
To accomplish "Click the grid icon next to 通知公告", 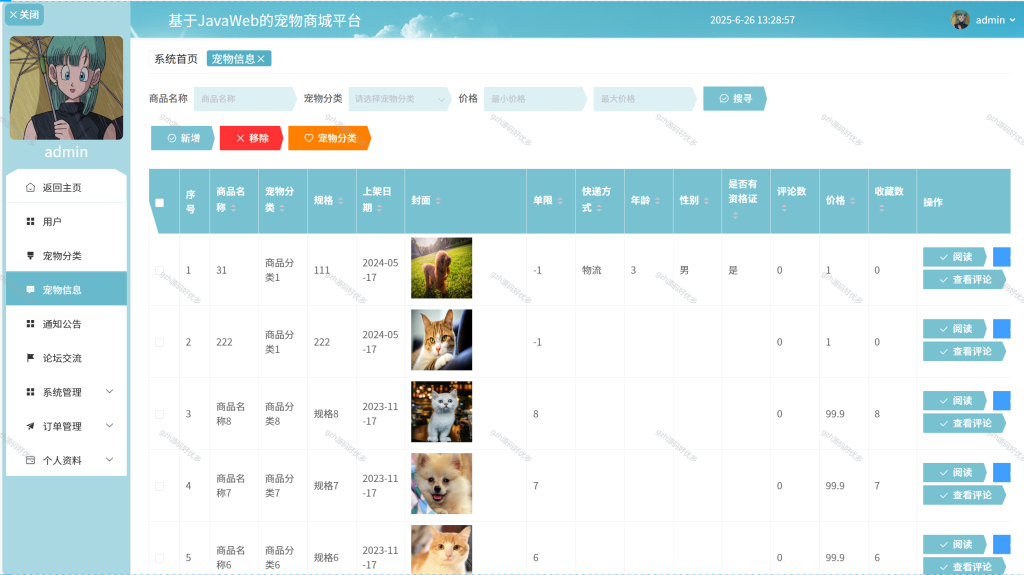I will click(30, 323).
